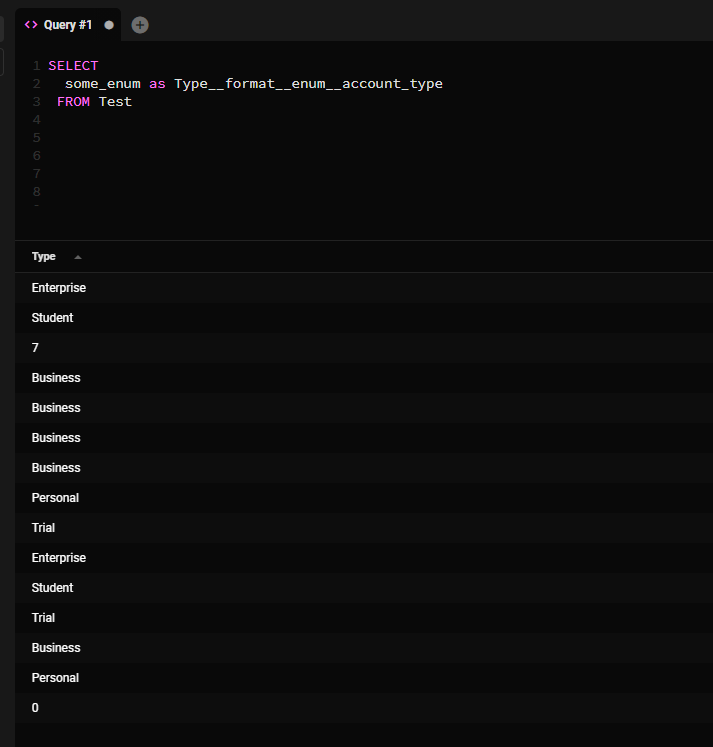Select the first Enterprise result row
Screen dimensions: 713x747
[364, 288]
